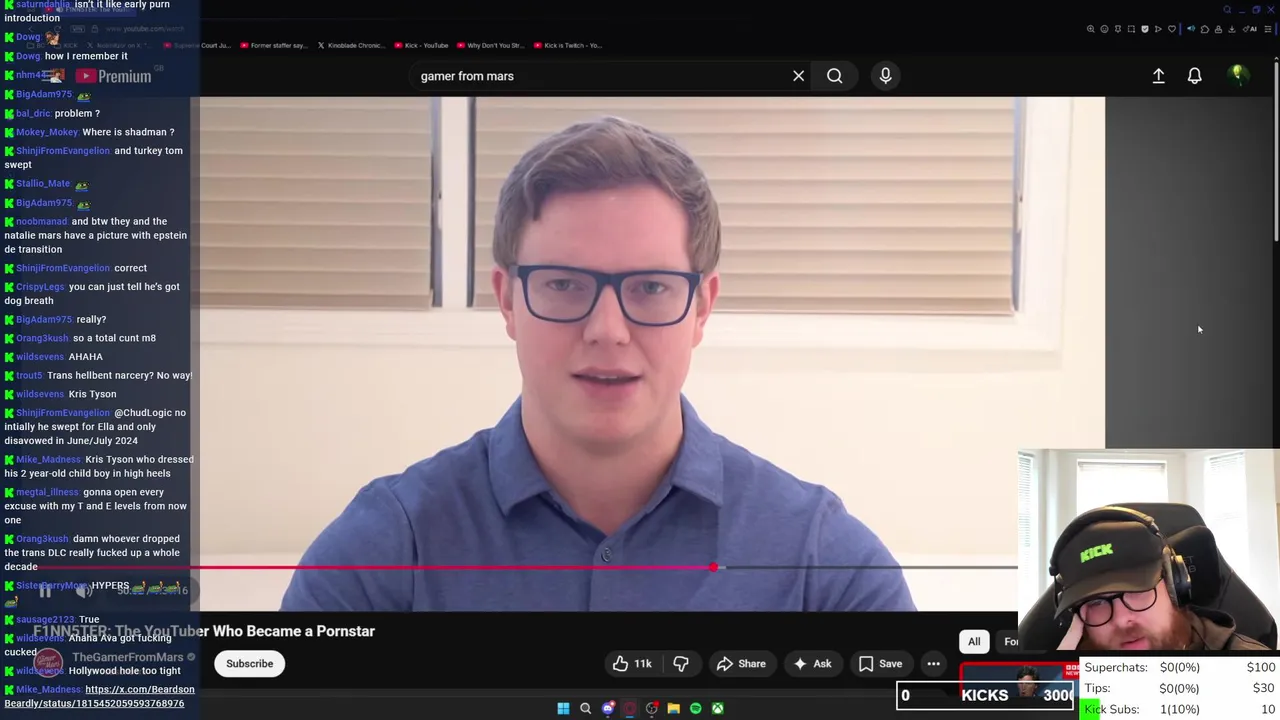Click the blue tab audio speaker icon
1280x720 pixels.
click(x=1191, y=29)
